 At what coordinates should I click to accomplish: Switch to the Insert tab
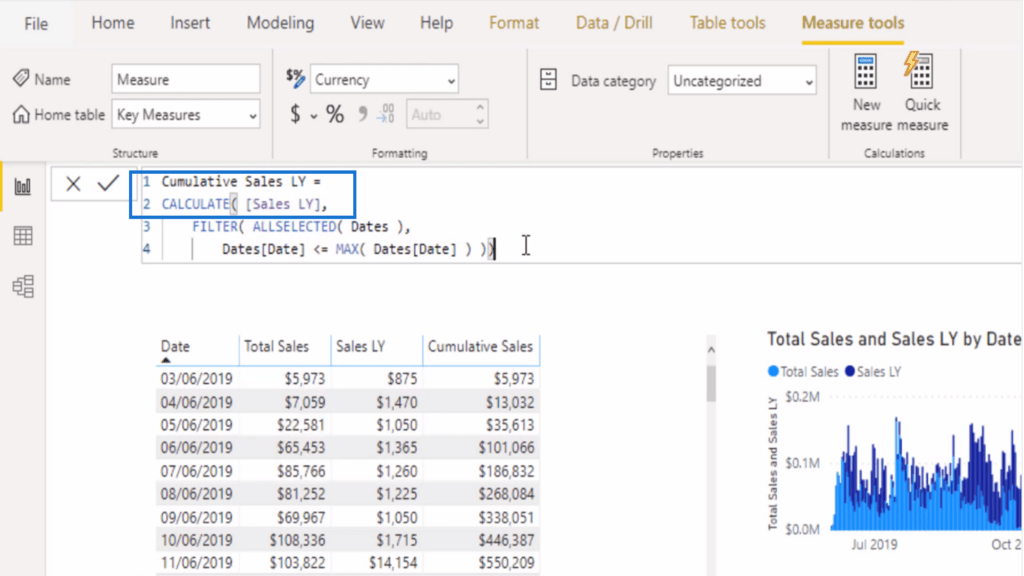[190, 23]
